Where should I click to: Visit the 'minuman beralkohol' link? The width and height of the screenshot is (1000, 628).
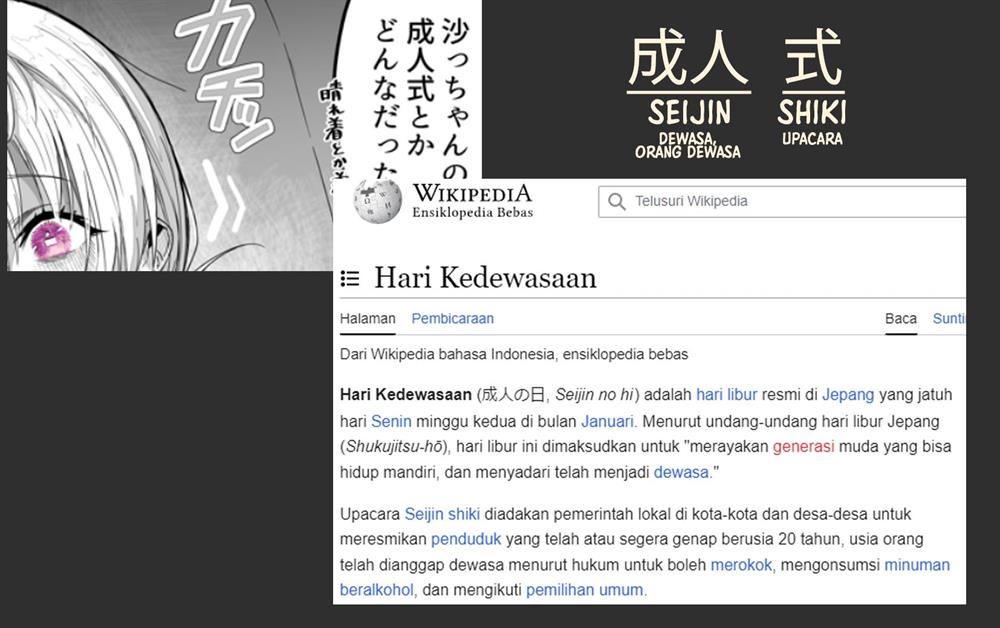(916, 565)
